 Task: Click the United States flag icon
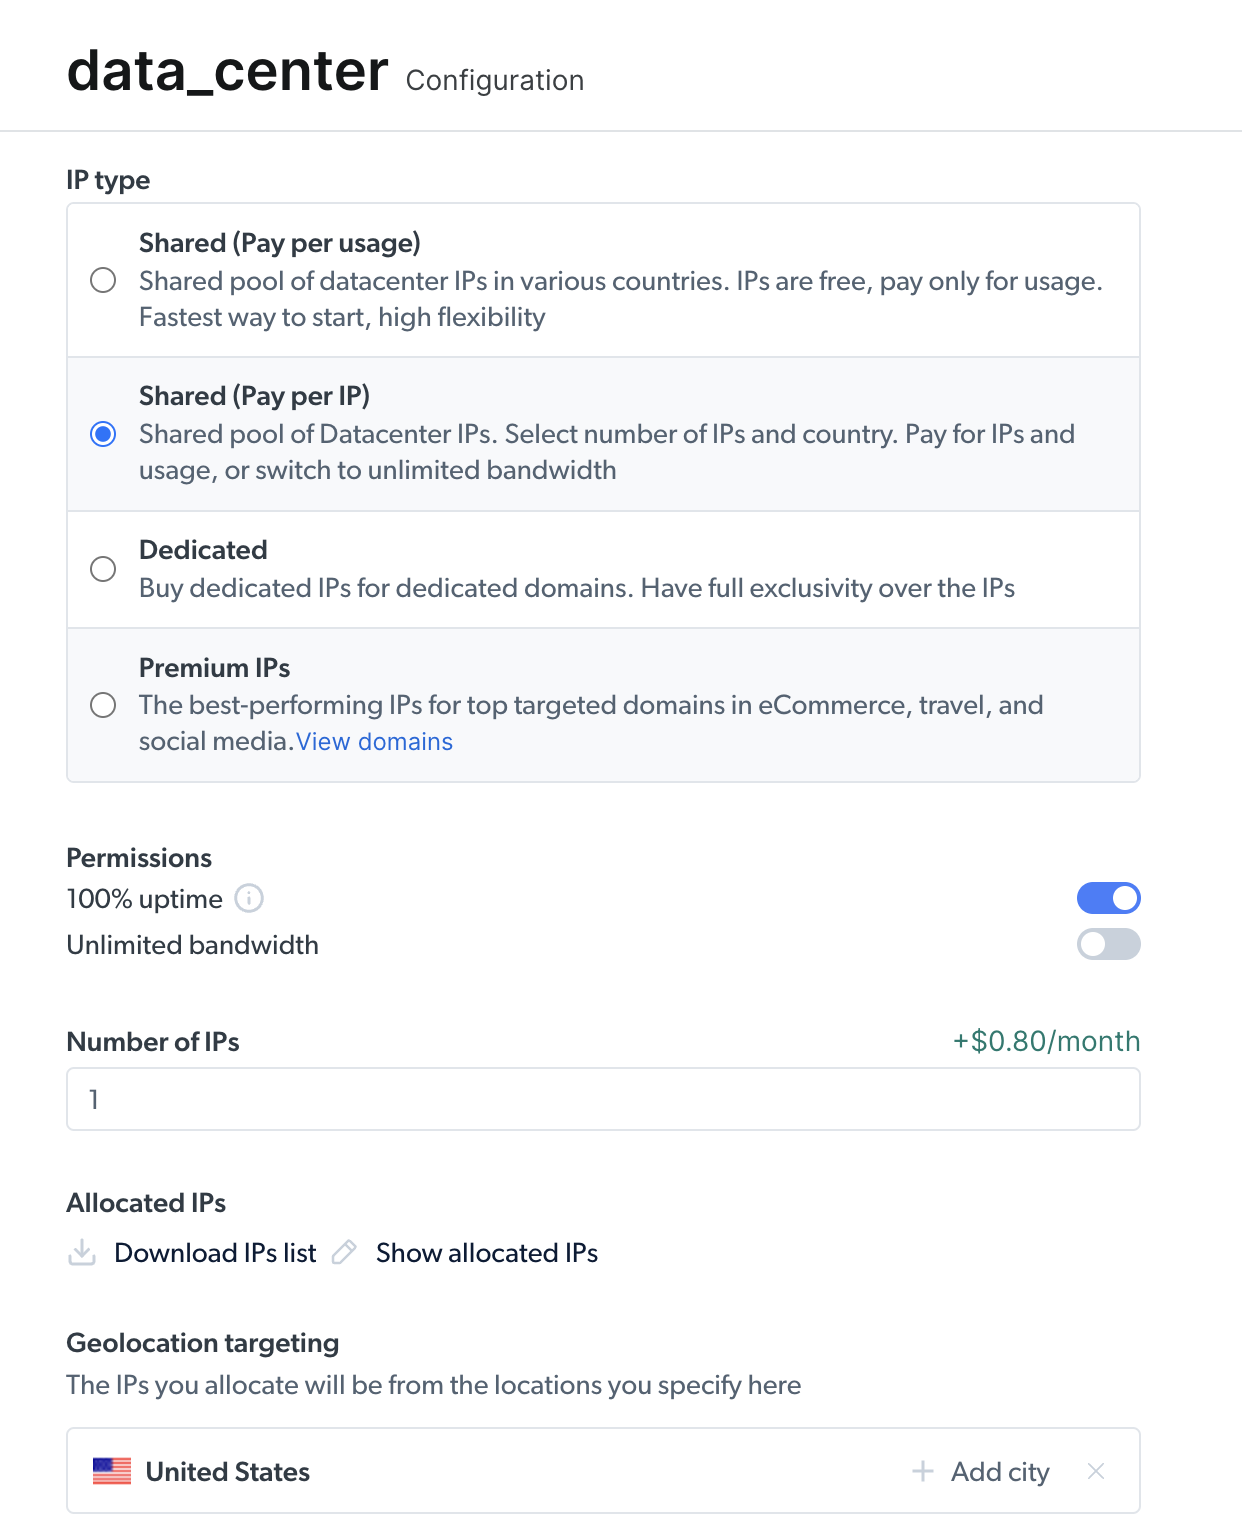click(x=112, y=1471)
